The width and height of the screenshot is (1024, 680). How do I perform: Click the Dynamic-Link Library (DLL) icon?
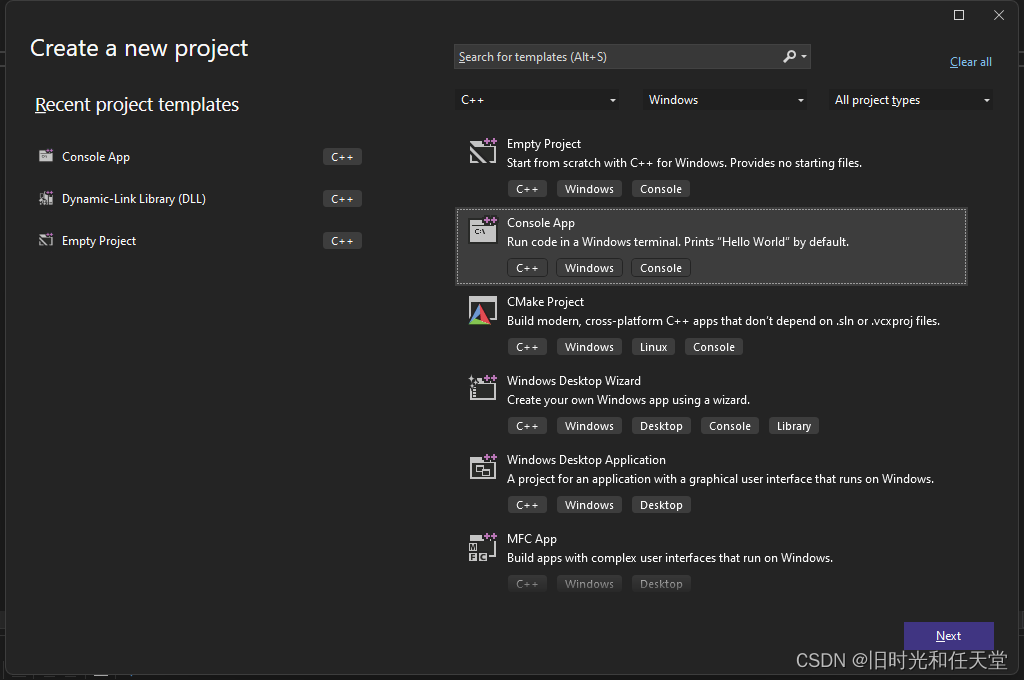46,198
